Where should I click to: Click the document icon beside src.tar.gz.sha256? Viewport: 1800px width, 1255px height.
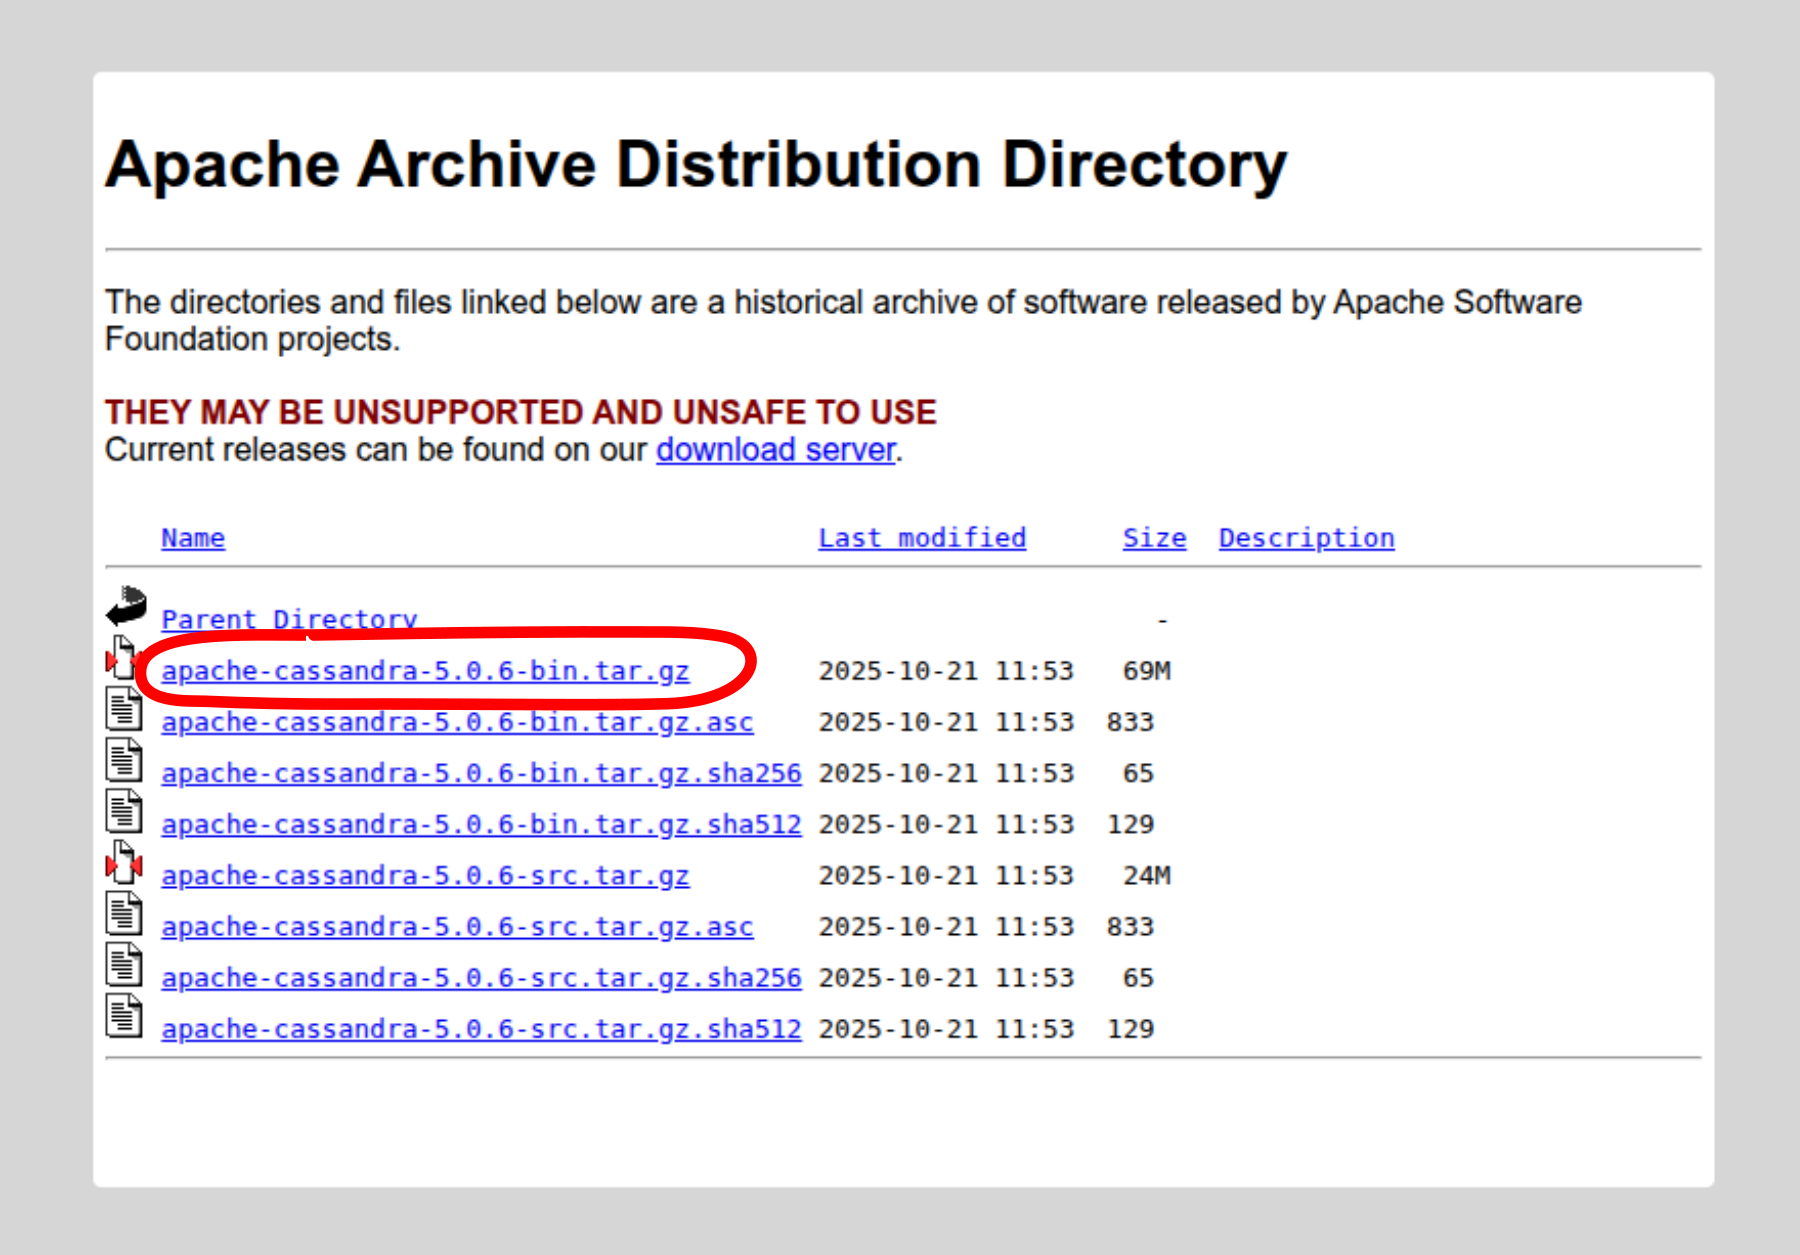click(x=124, y=964)
